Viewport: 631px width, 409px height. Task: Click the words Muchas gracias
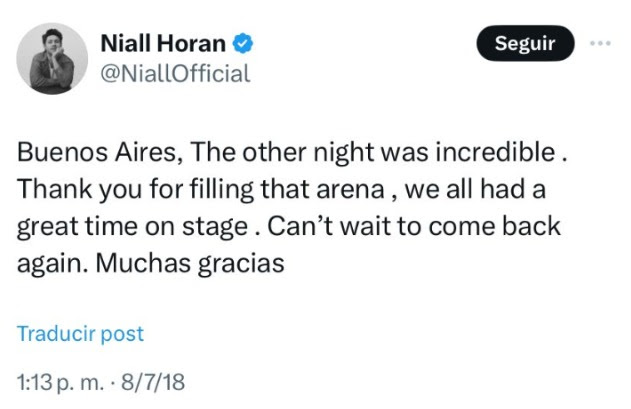pos(208,263)
